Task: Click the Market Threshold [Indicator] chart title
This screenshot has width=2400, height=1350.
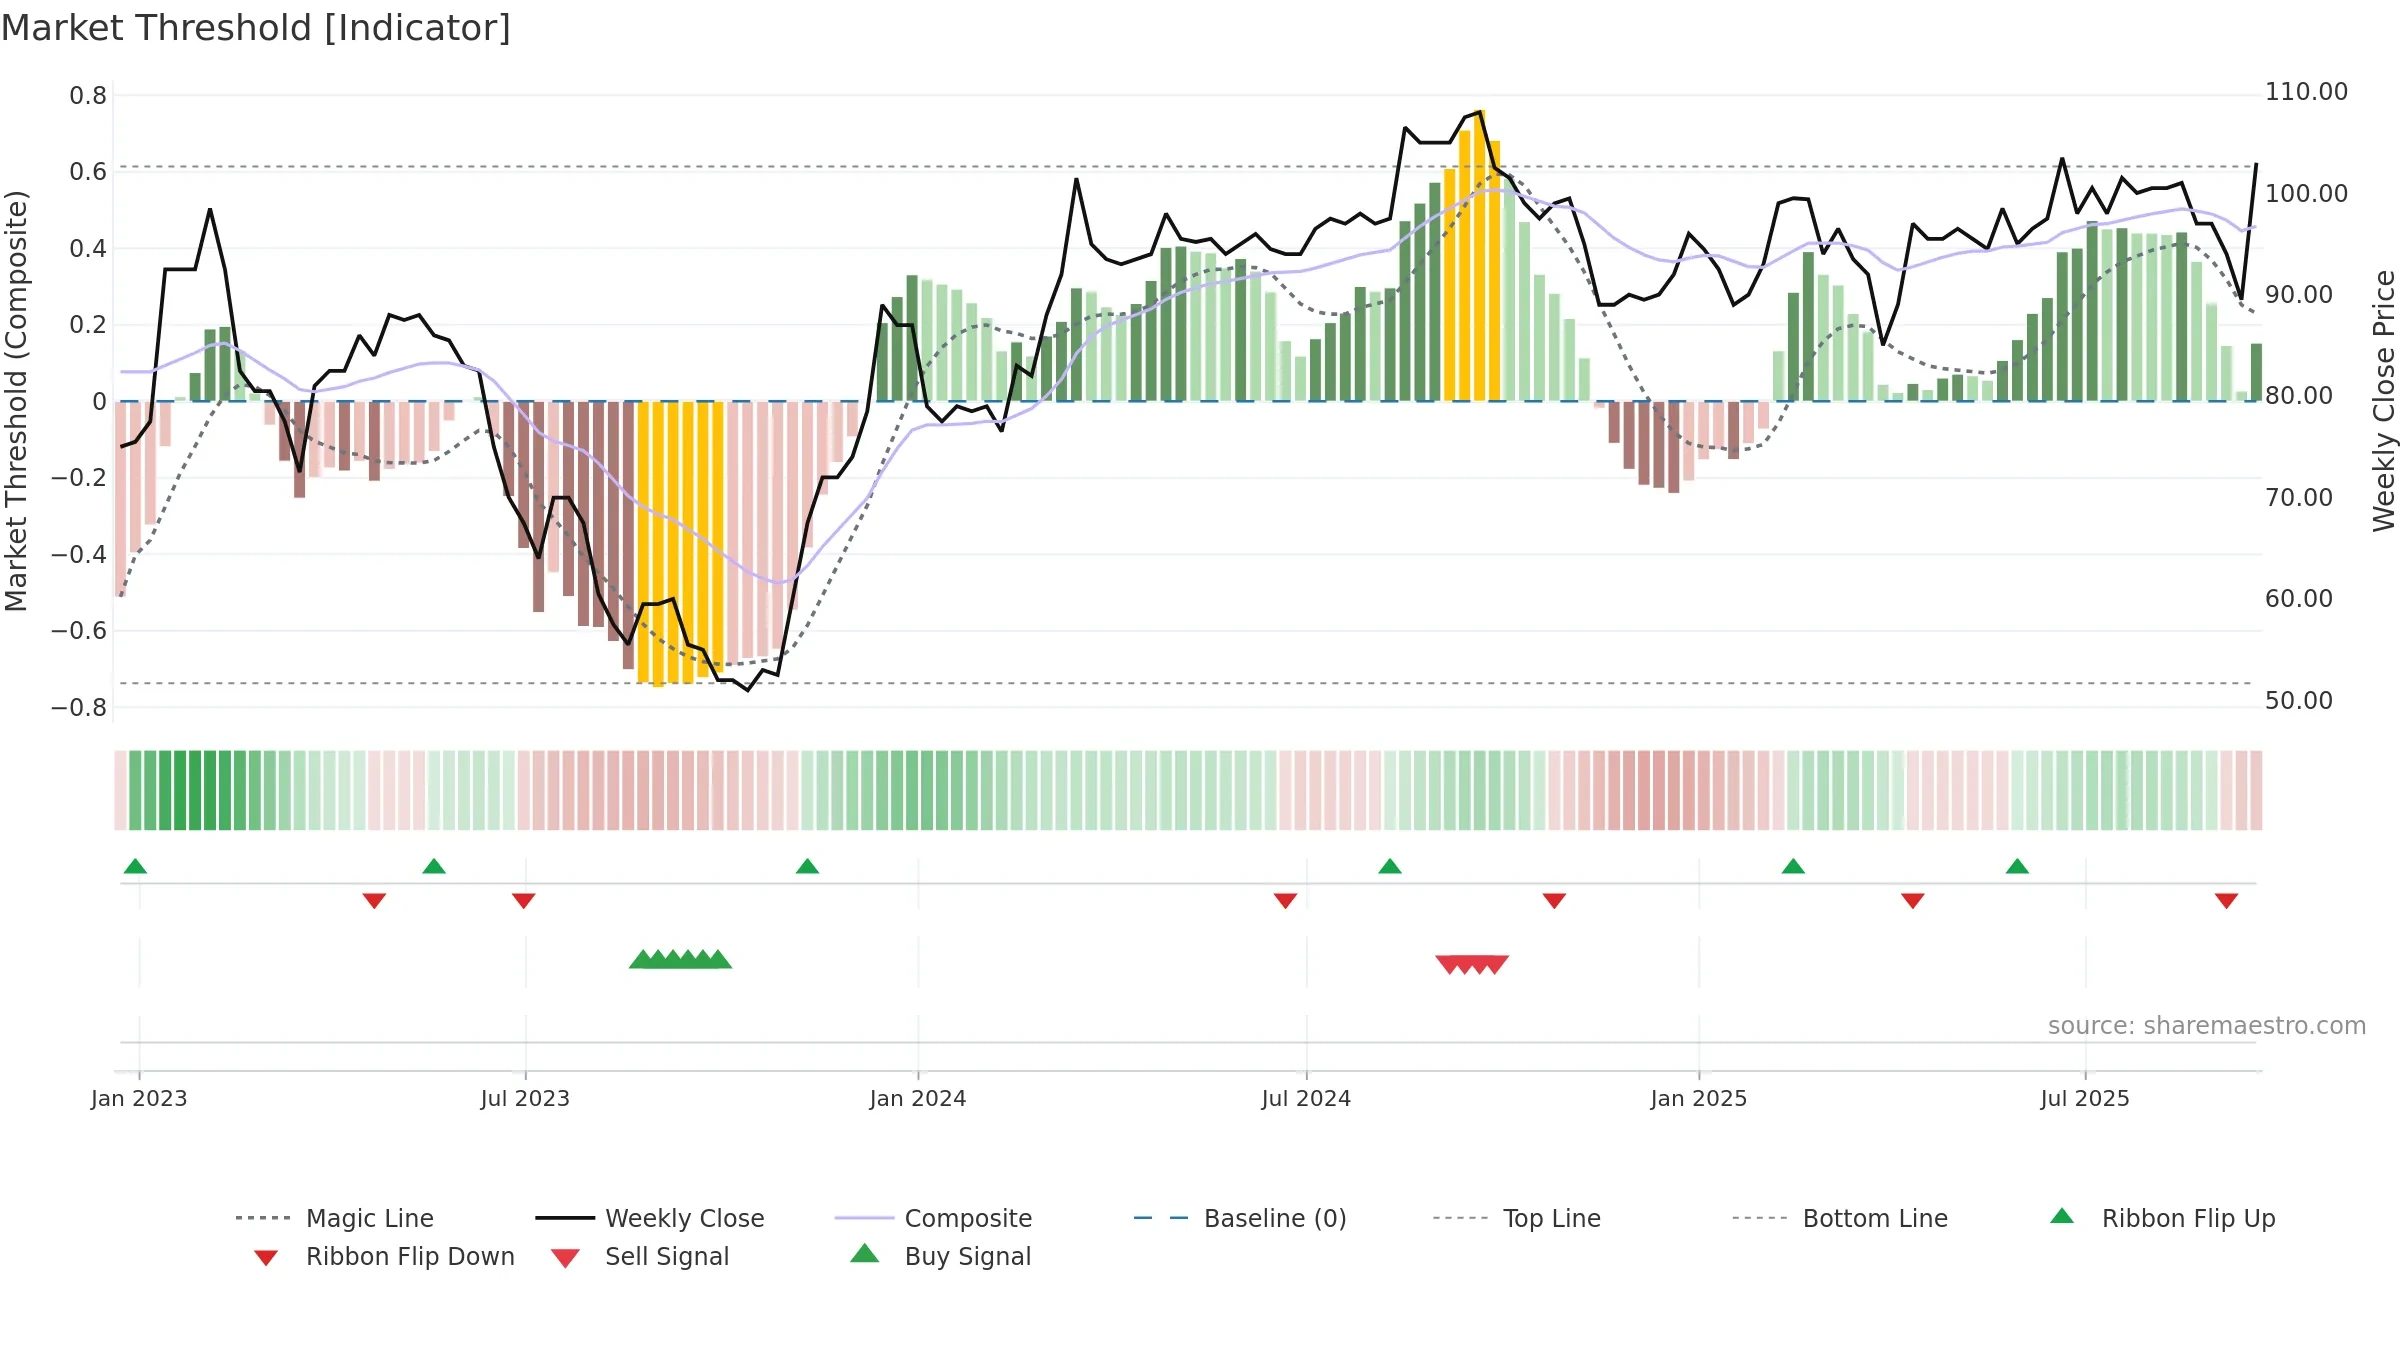Action: click(x=256, y=28)
